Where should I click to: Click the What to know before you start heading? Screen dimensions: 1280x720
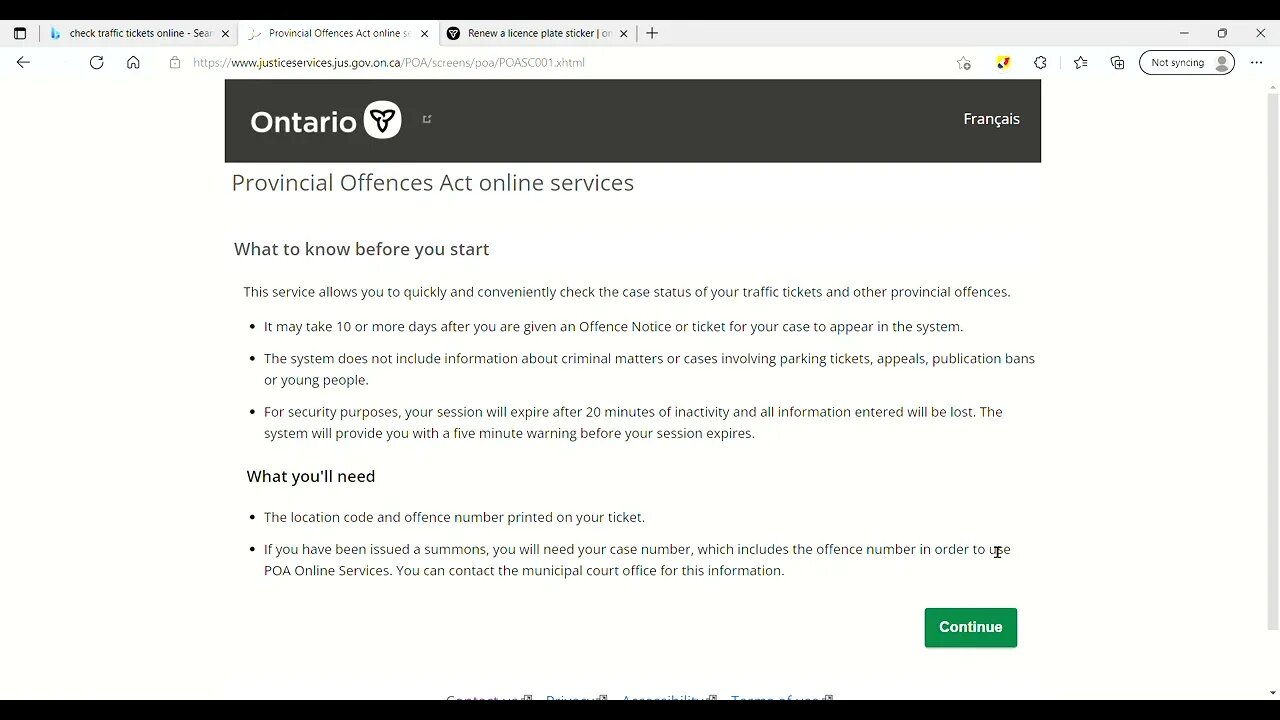pyautogui.click(x=361, y=249)
